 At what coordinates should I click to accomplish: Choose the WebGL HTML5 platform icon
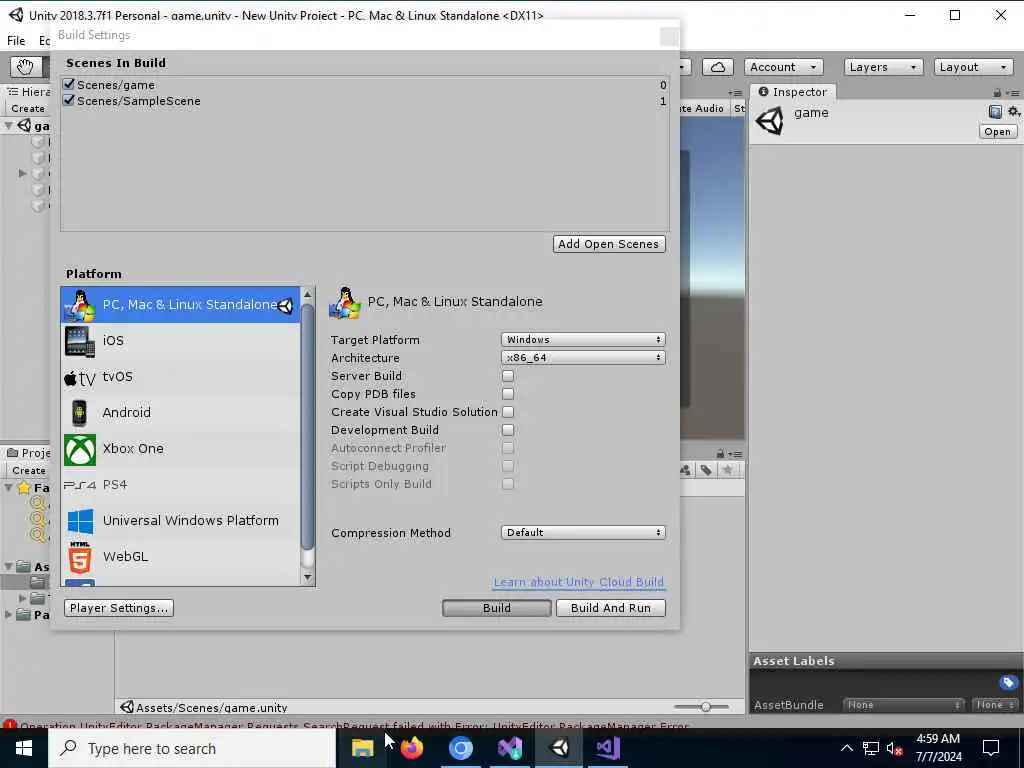tap(80, 557)
